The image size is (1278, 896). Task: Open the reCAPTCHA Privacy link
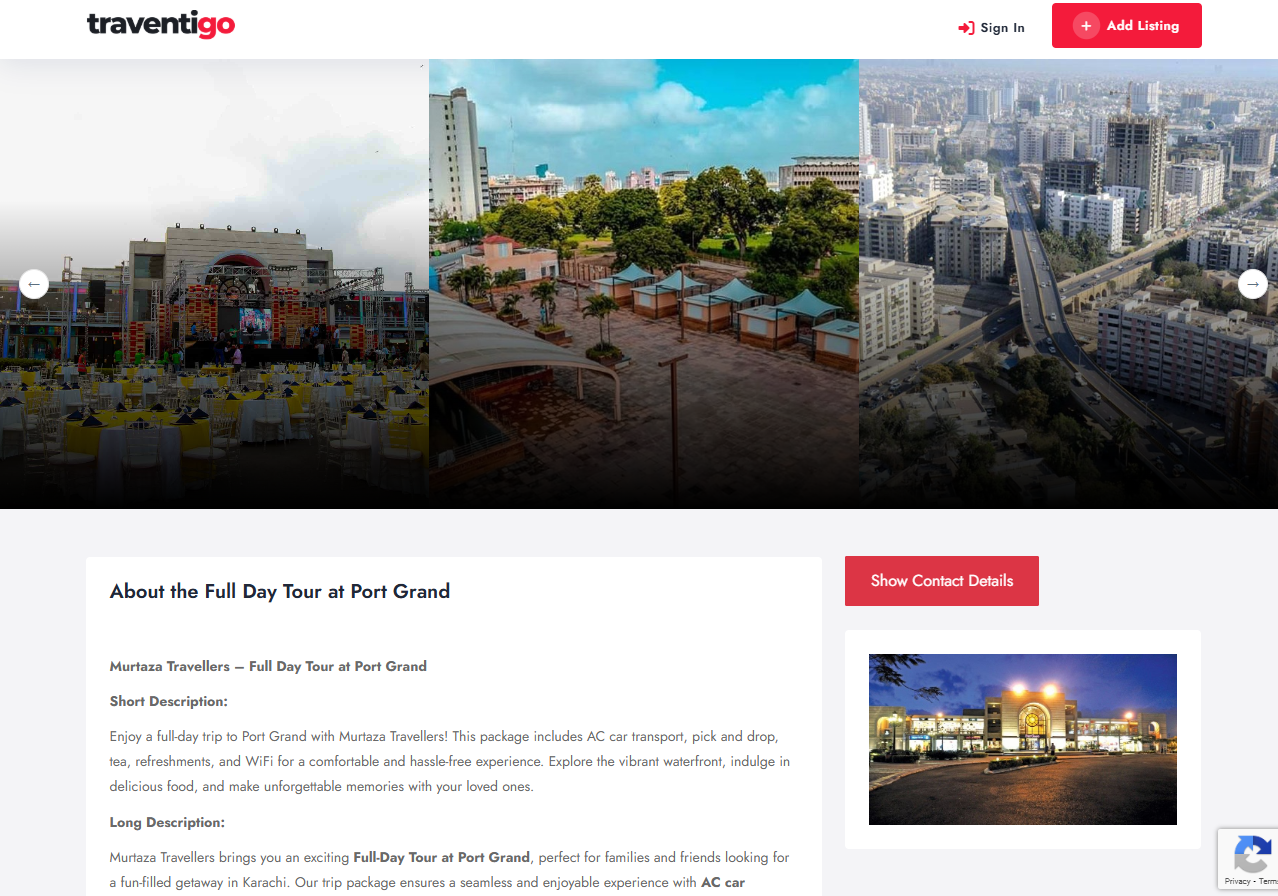[x=1237, y=881]
